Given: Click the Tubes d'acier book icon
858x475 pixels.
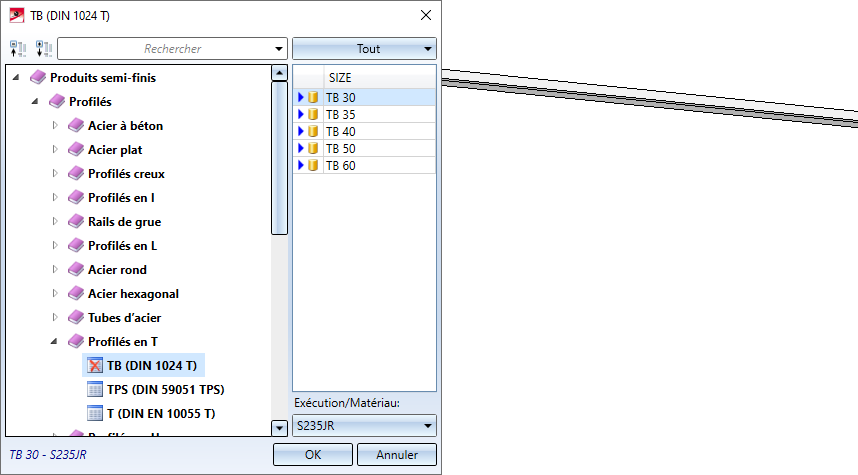Looking at the screenshot, I should tap(76, 317).
